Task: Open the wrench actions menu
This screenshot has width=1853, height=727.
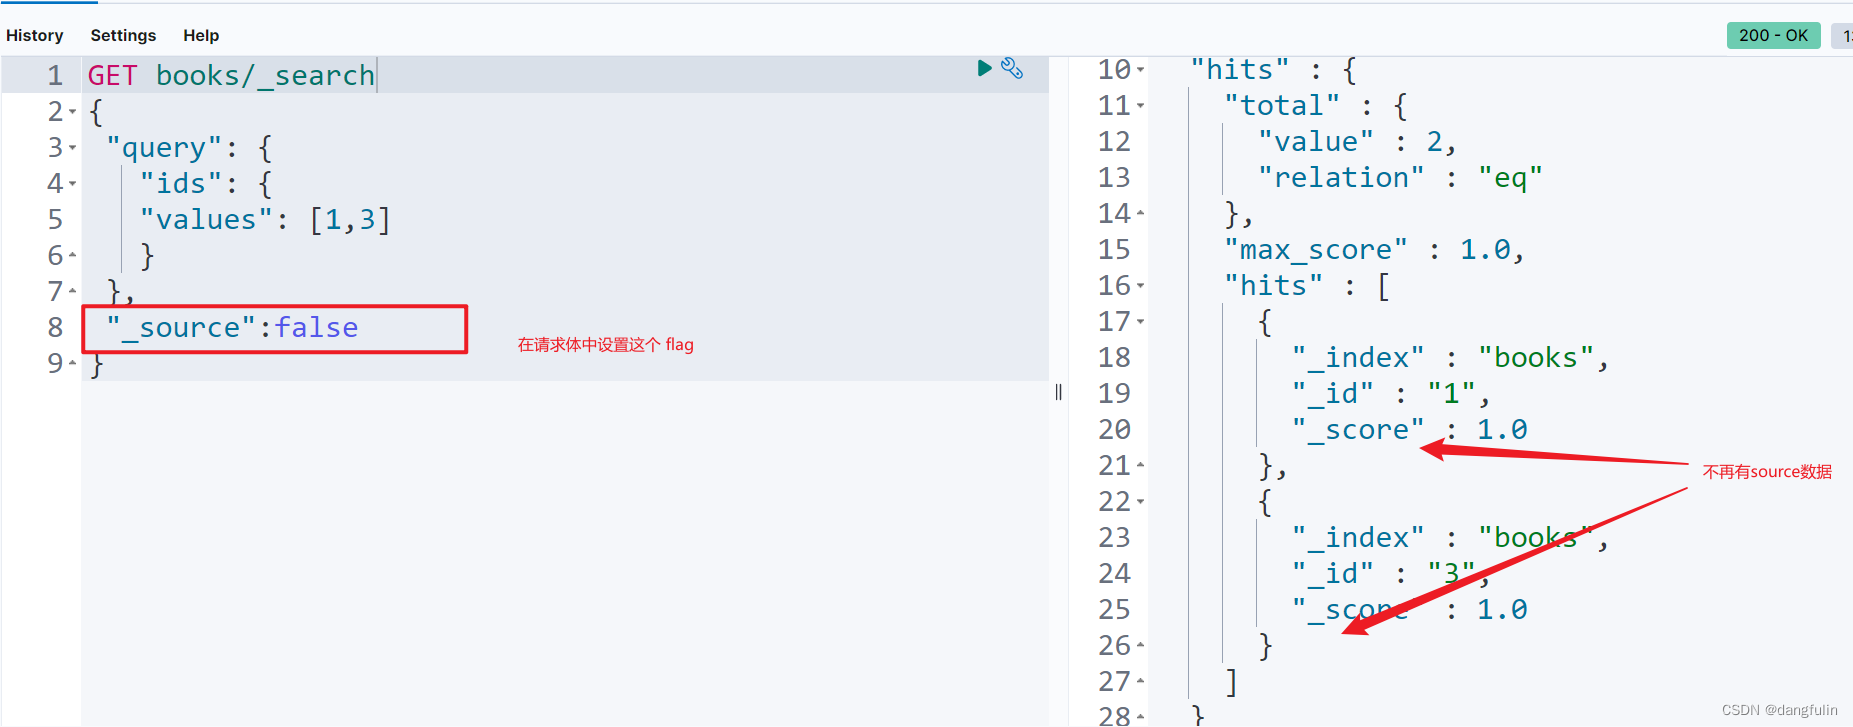Action: click(1012, 68)
